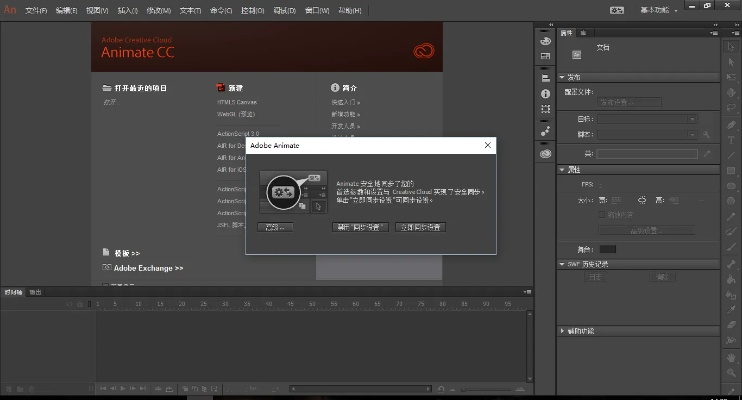Open the 文件(F) menu
The image size is (742, 400).
[36, 10]
